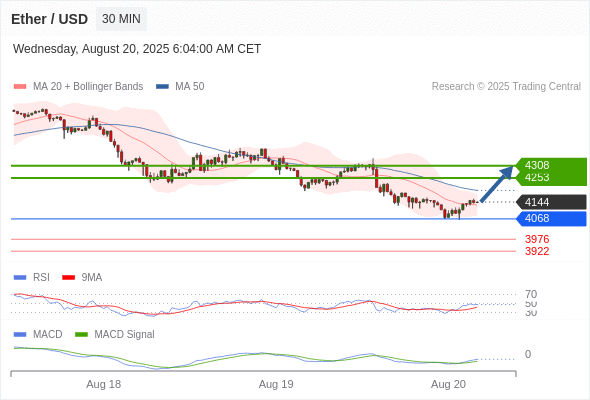590x400 pixels.
Task: Click the MACD Signal green legend swatch
Action: pyautogui.click(x=81, y=334)
